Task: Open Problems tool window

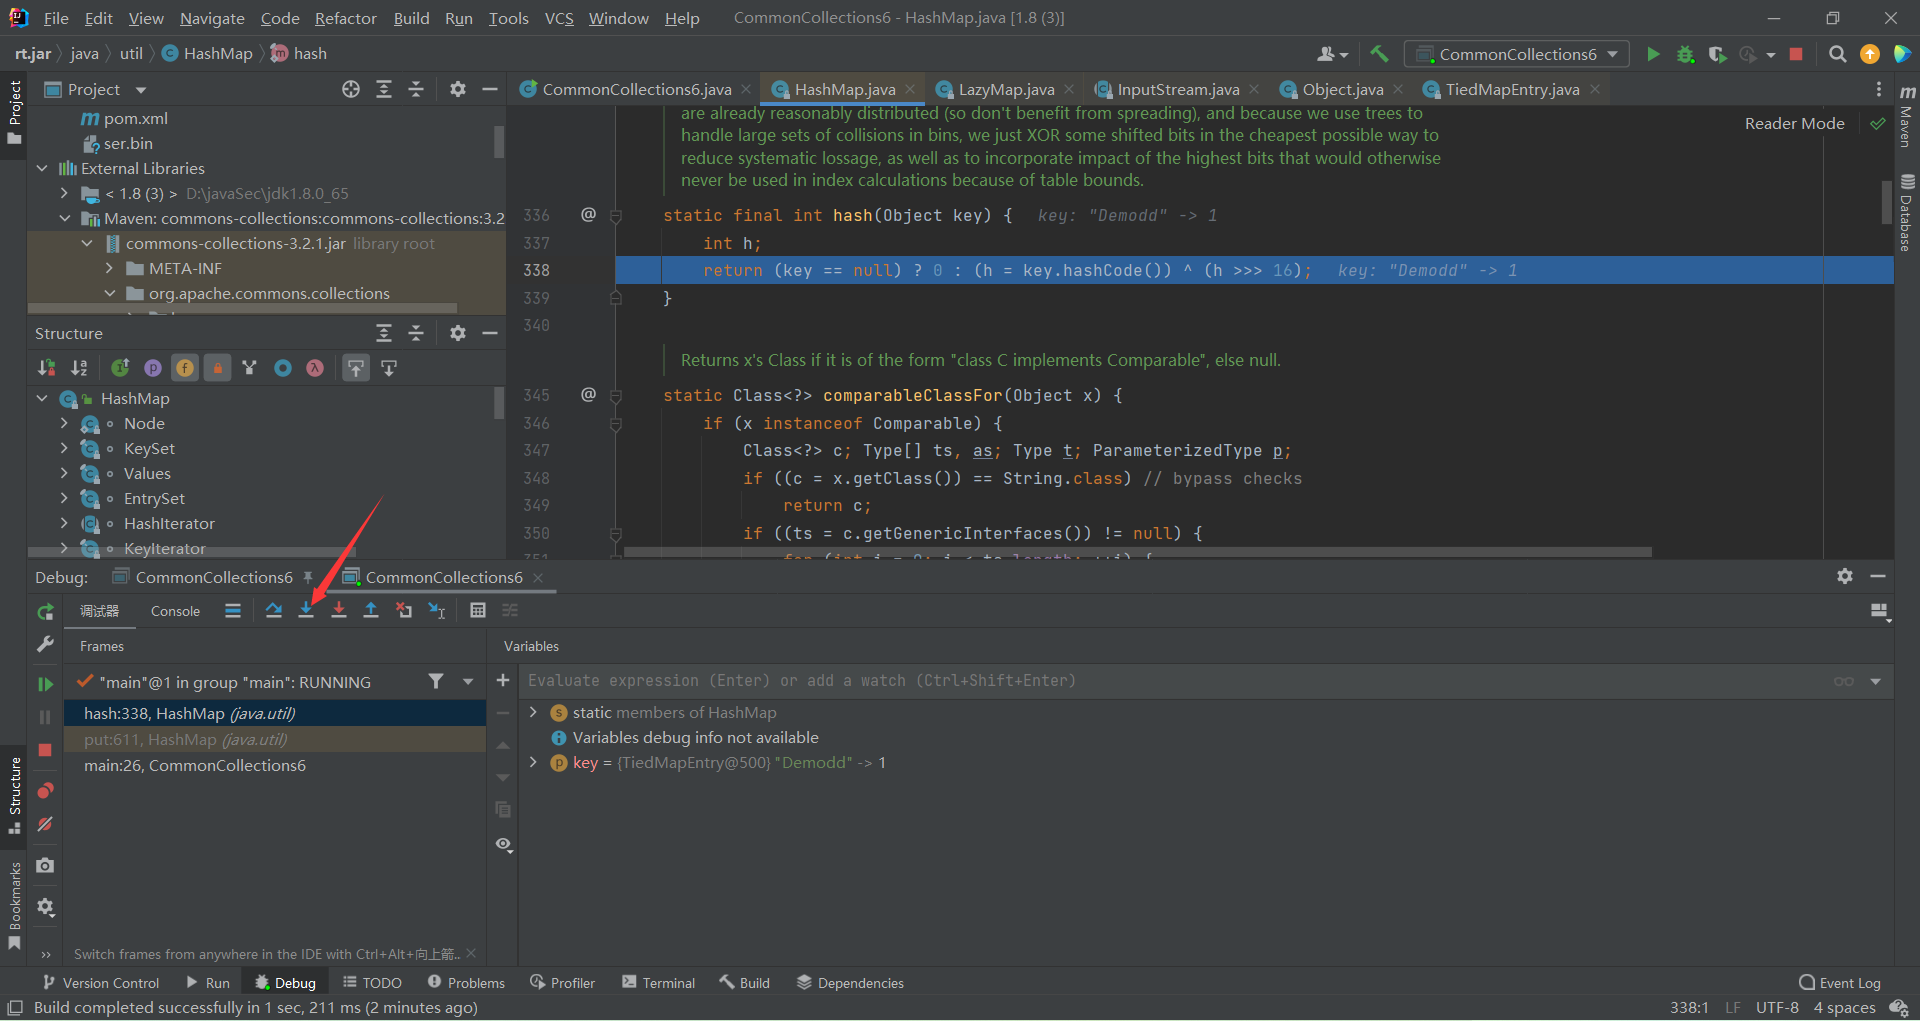Action: 466,983
